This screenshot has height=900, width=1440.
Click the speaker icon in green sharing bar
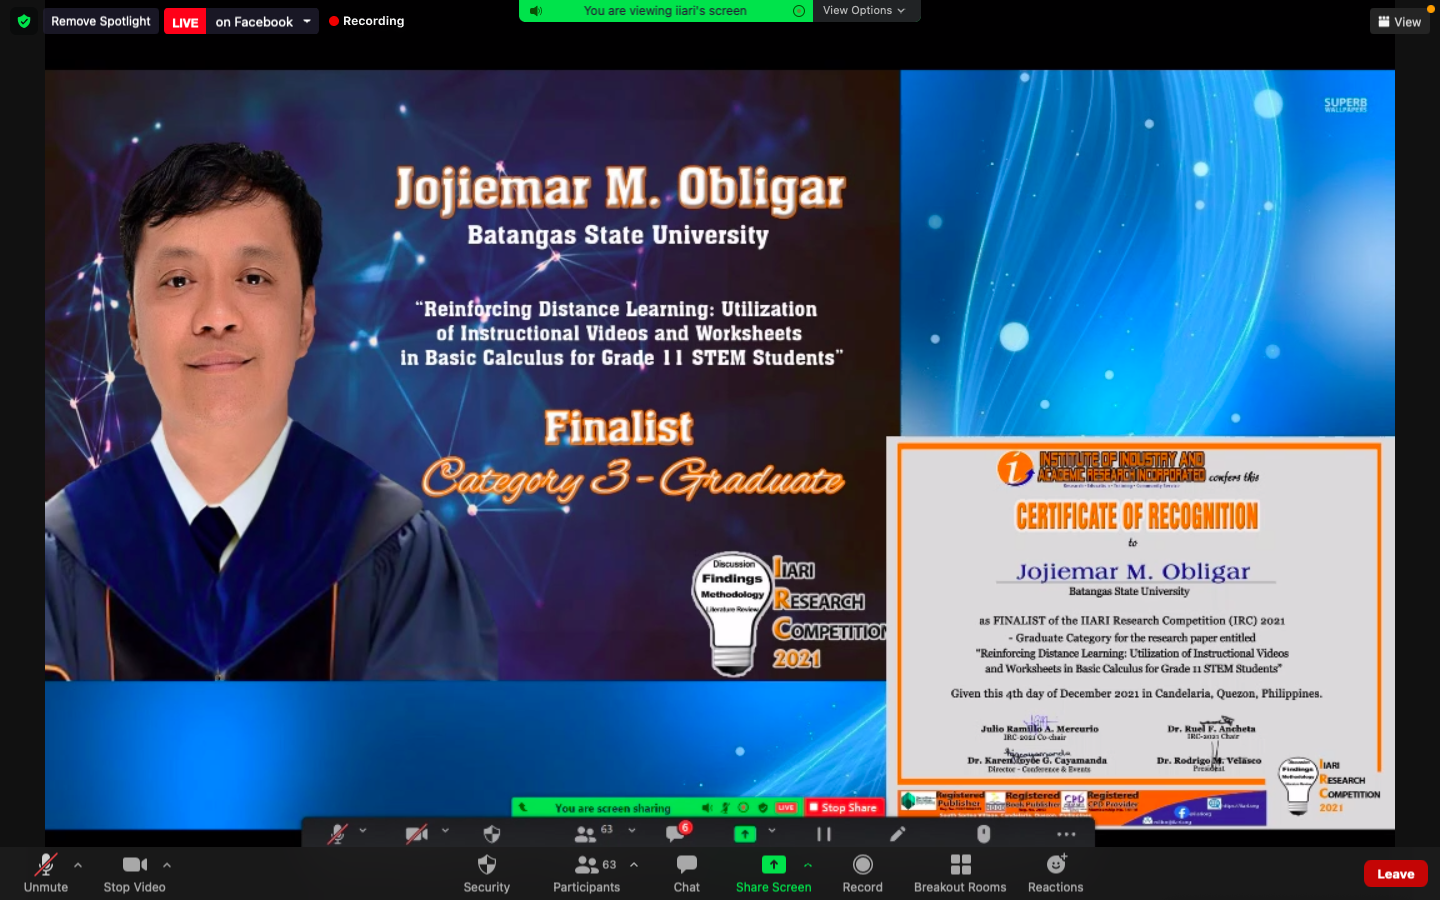tap(536, 11)
